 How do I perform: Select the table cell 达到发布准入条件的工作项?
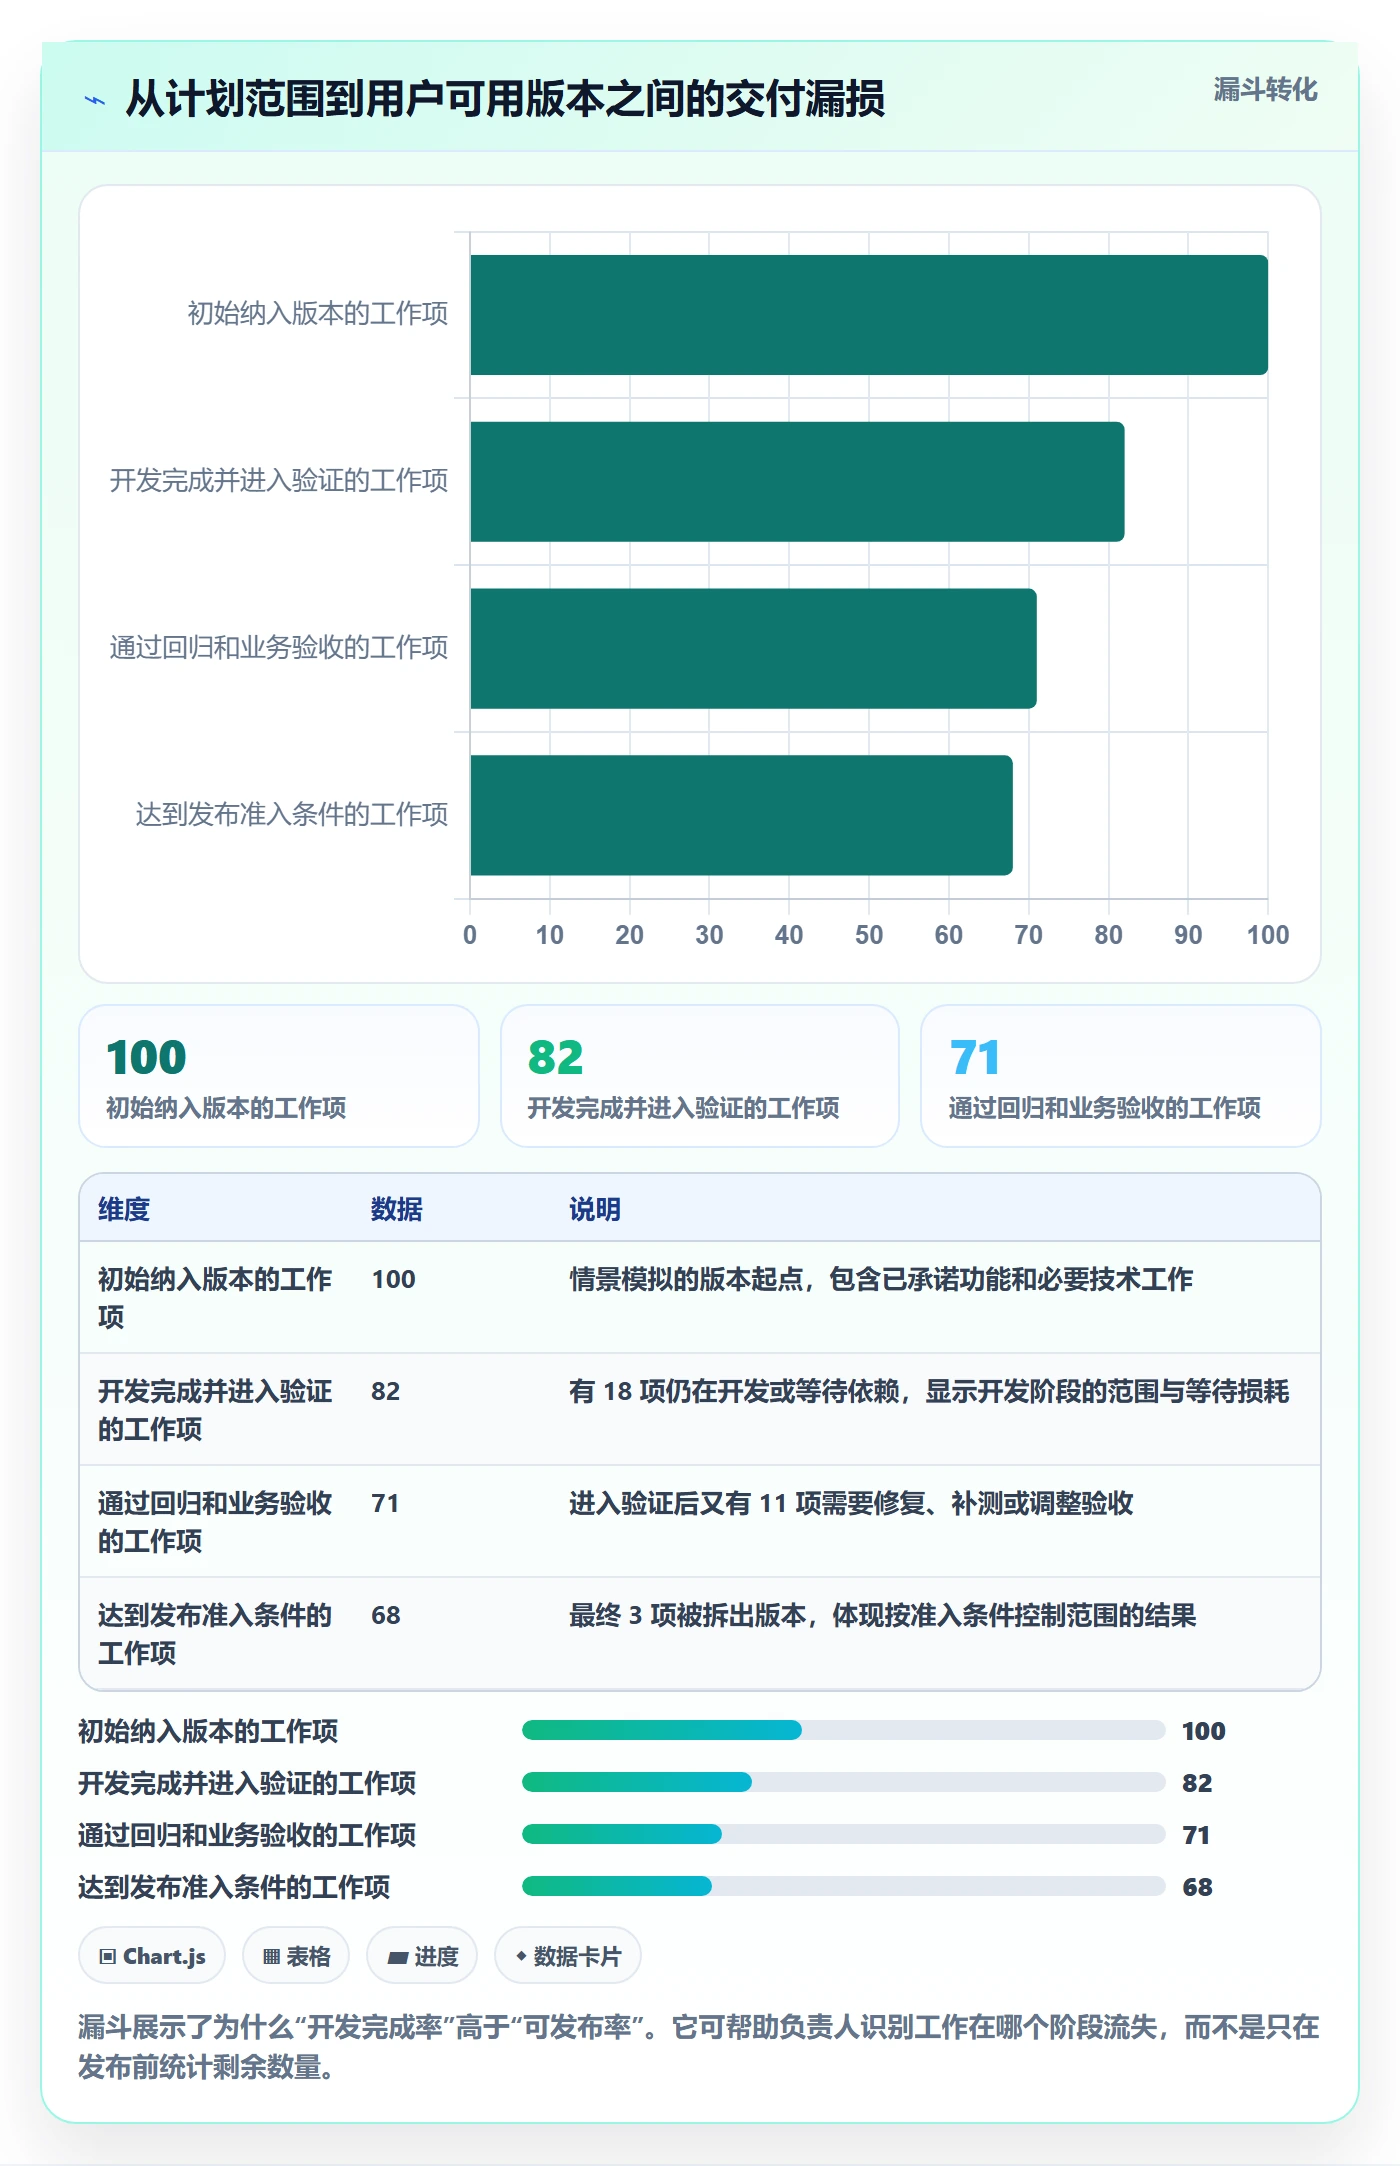click(x=215, y=1634)
